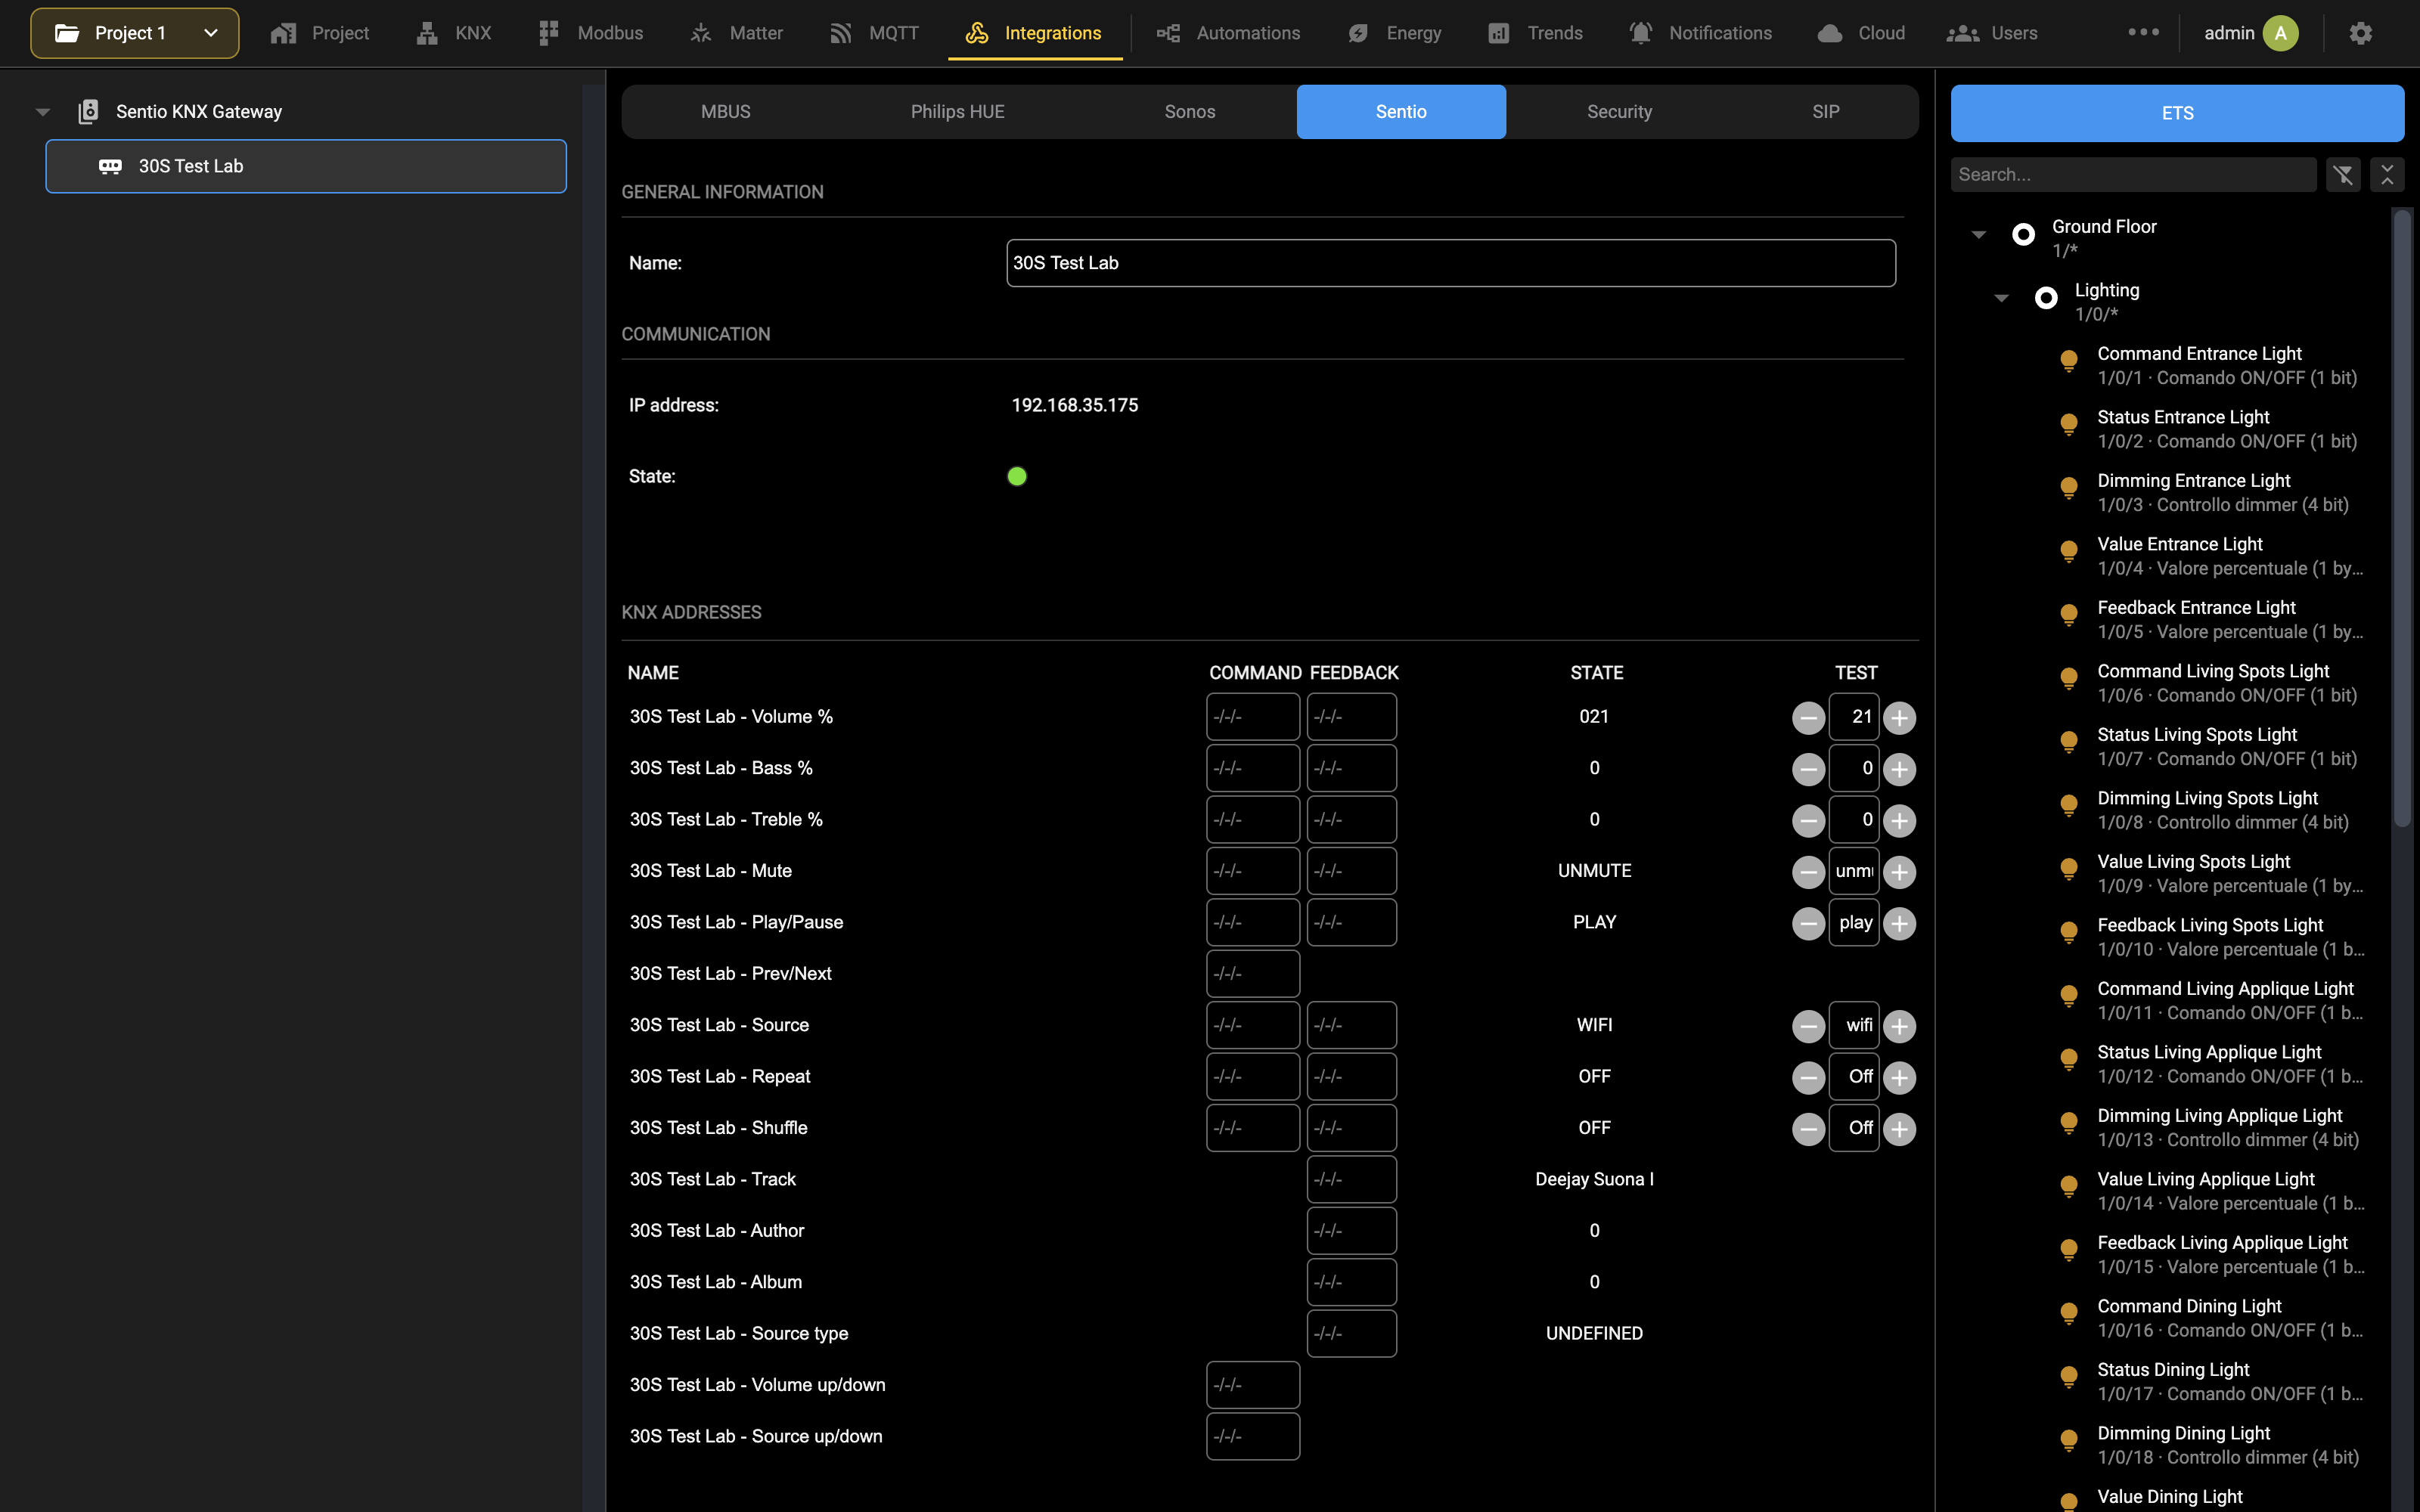
Task: Open the settings gear icon
Action: (x=2360, y=33)
